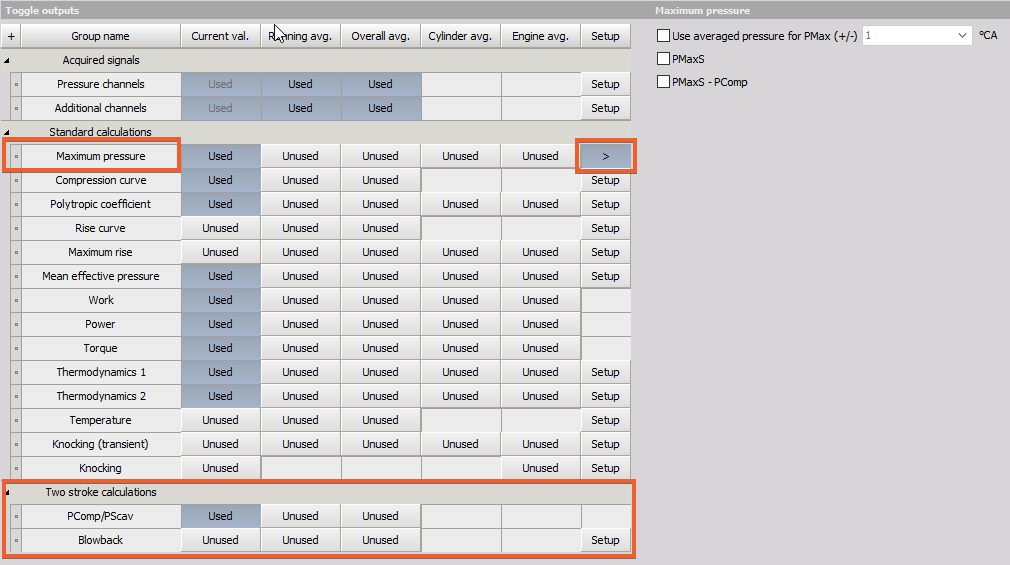Viewport: 1010px width, 565px height.
Task: Click the Cylinder avg. column header
Action: [x=460, y=36]
